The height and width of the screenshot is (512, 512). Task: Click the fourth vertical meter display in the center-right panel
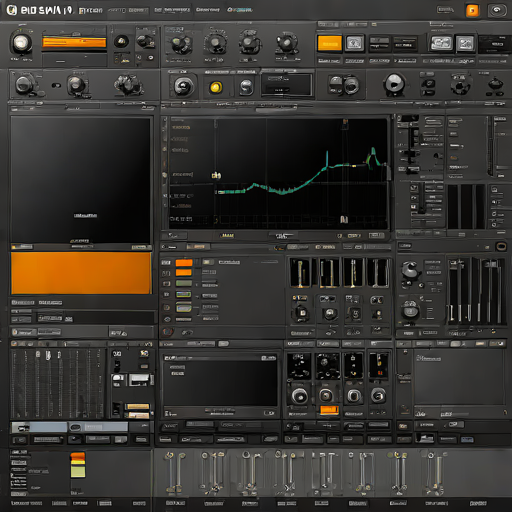coord(379,273)
